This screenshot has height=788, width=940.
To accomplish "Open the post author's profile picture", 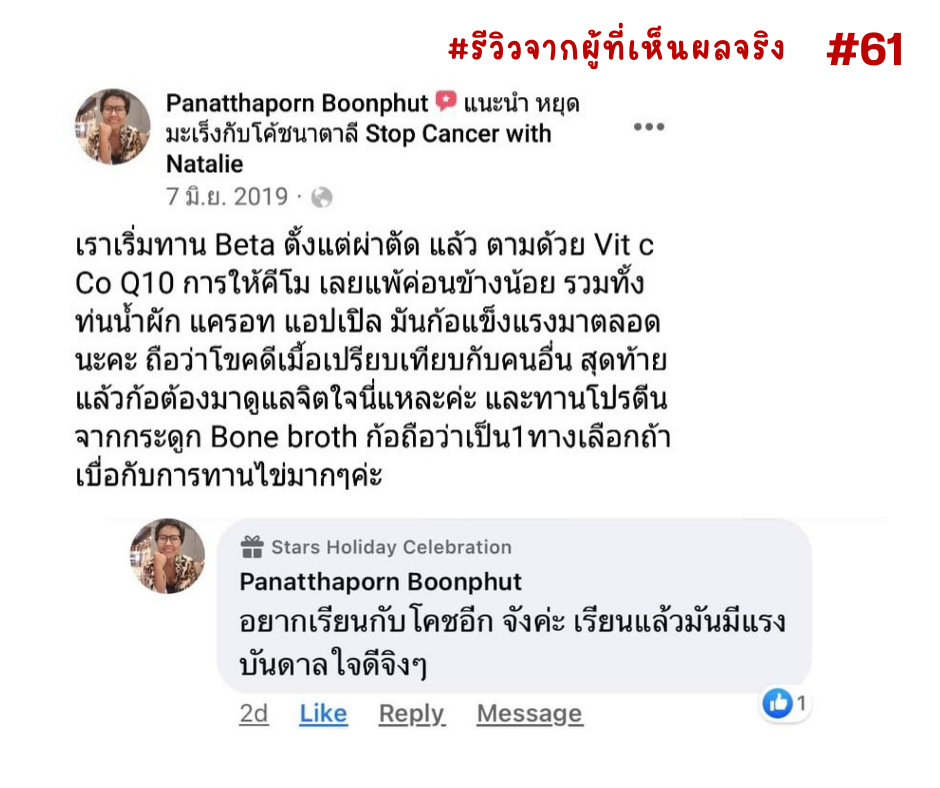I will coord(113,127).
